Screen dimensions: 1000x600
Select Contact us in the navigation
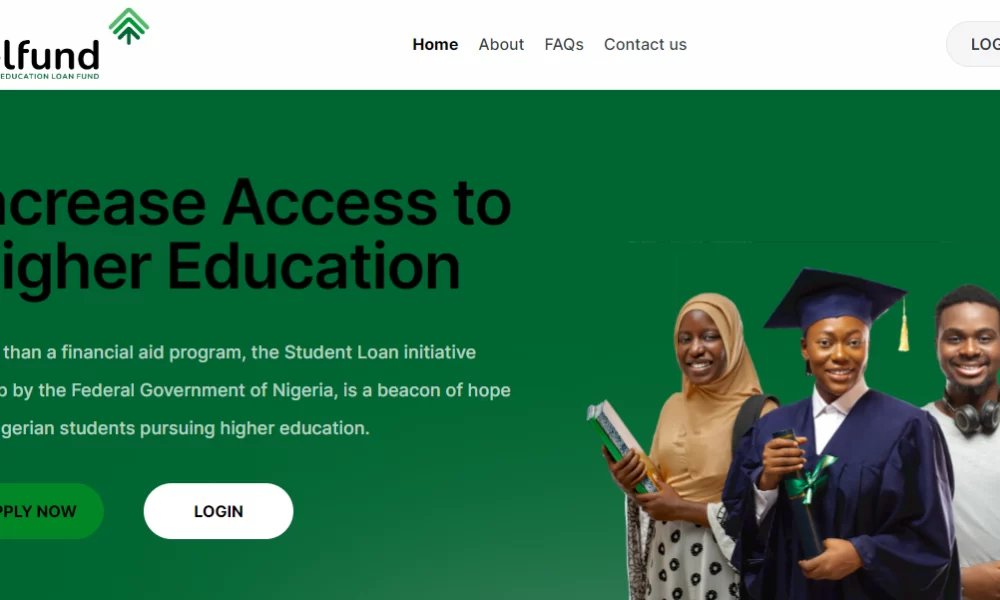click(x=645, y=45)
